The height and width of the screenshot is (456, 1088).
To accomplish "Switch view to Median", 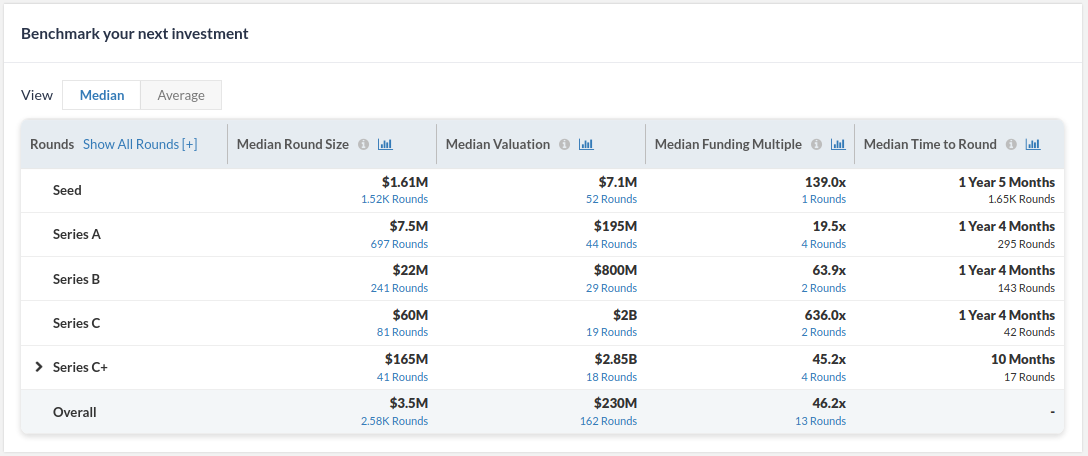I will 102,95.
